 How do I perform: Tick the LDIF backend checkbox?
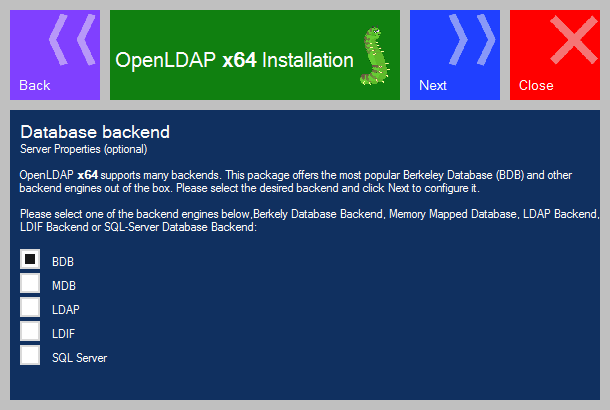point(30,331)
